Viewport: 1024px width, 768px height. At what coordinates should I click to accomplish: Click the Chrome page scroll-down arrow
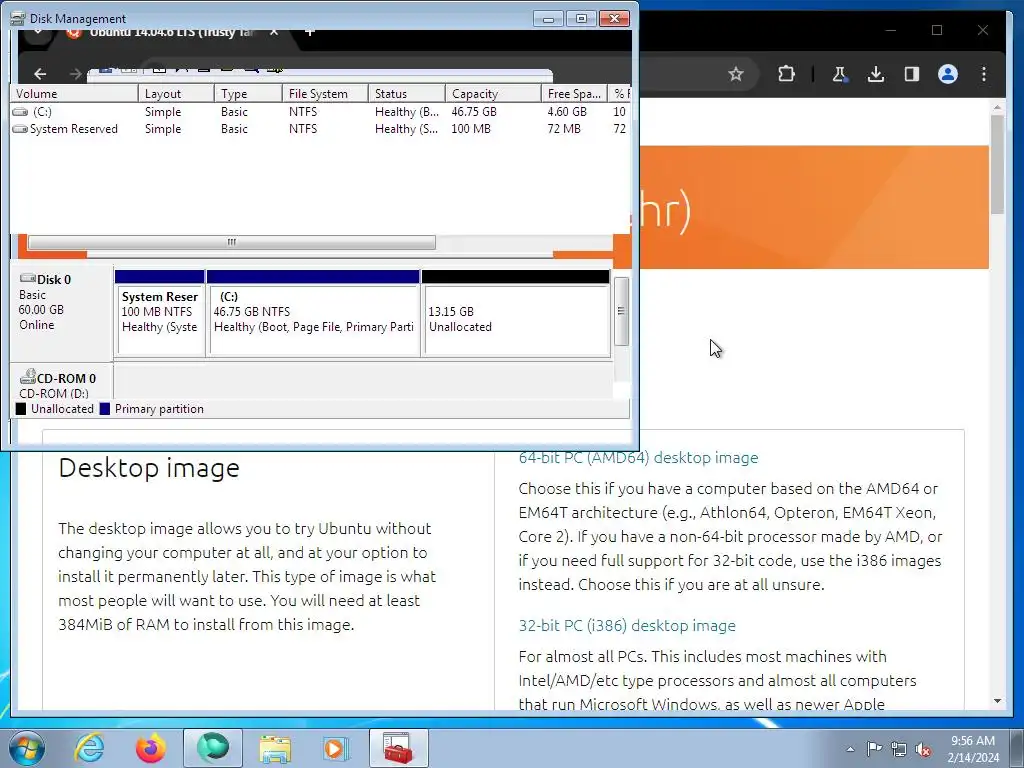tap(997, 701)
